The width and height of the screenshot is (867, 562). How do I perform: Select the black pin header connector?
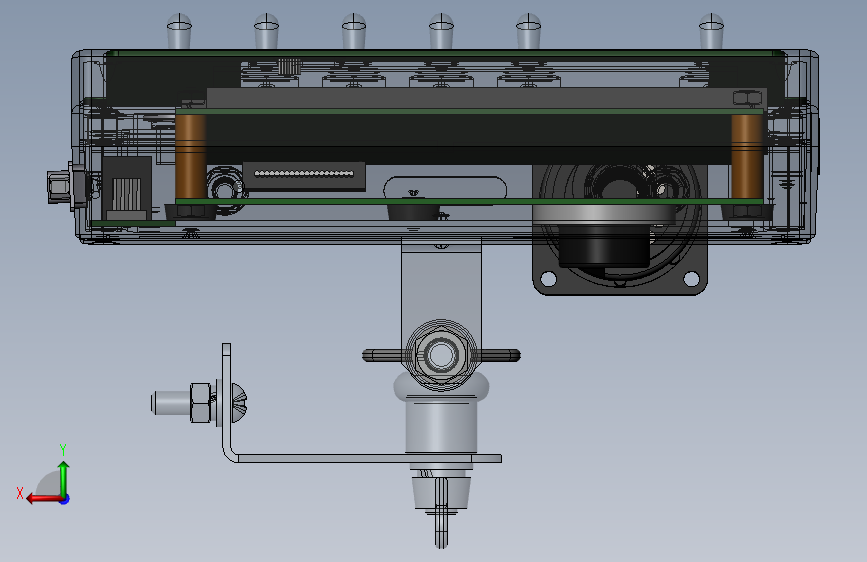tap(304, 176)
